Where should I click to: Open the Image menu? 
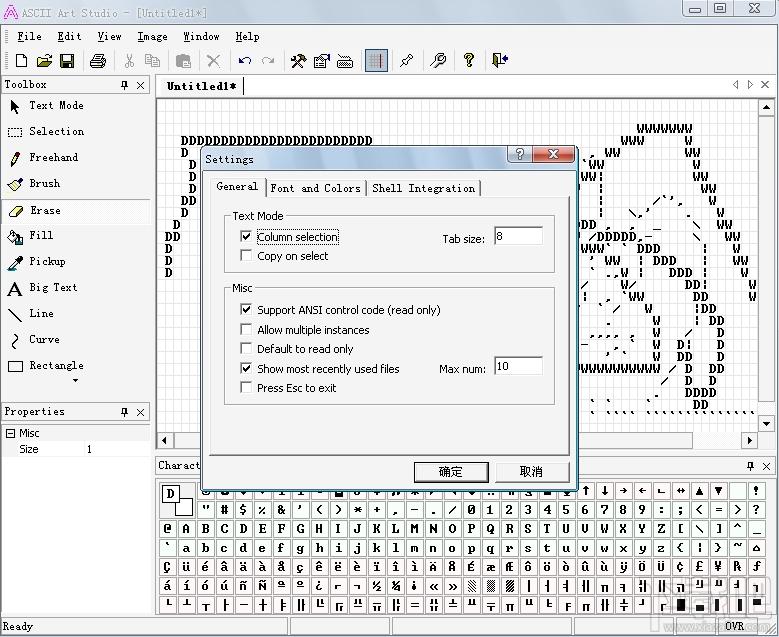[x=152, y=36]
